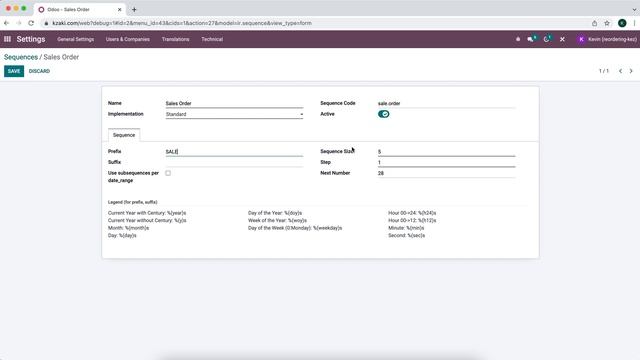Click the Suffix input field

tap(234, 162)
